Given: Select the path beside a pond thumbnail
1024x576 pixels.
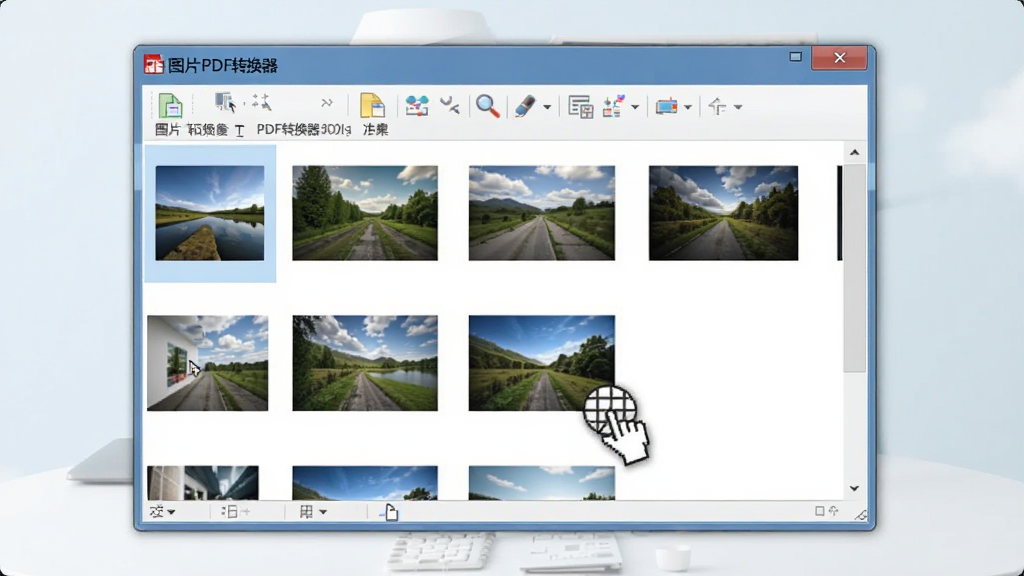Looking at the screenshot, I should pyautogui.click(x=365, y=363).
